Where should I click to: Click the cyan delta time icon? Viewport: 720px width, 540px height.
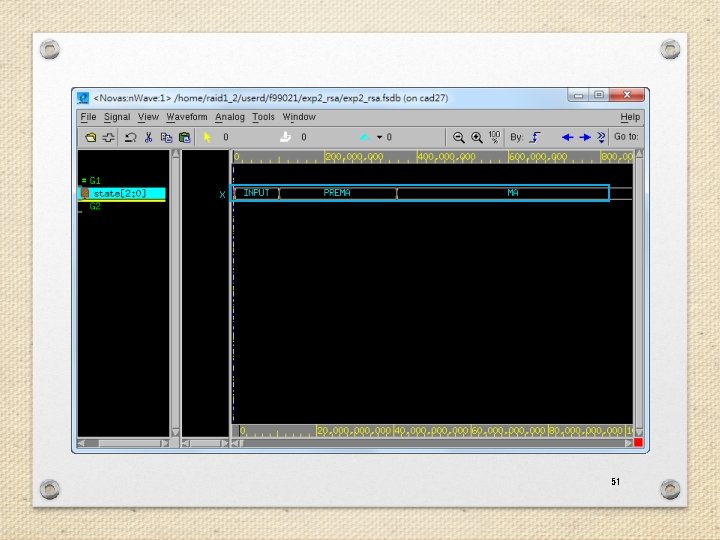click(365, 137)
